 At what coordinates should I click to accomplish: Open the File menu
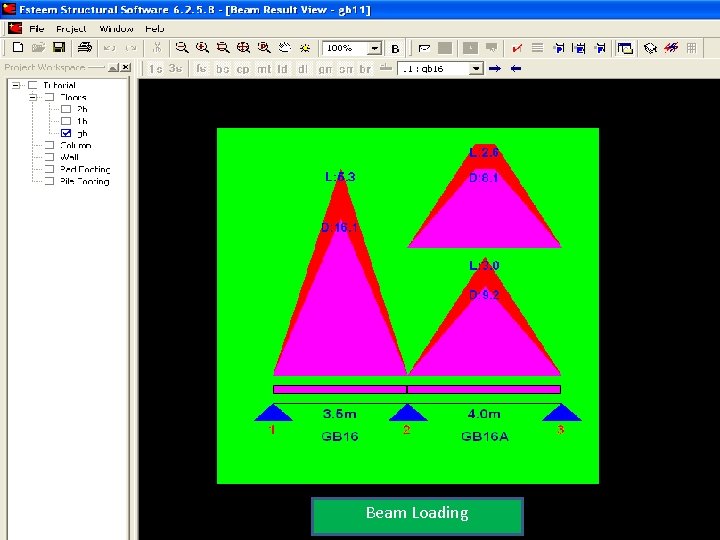point(37,29)
